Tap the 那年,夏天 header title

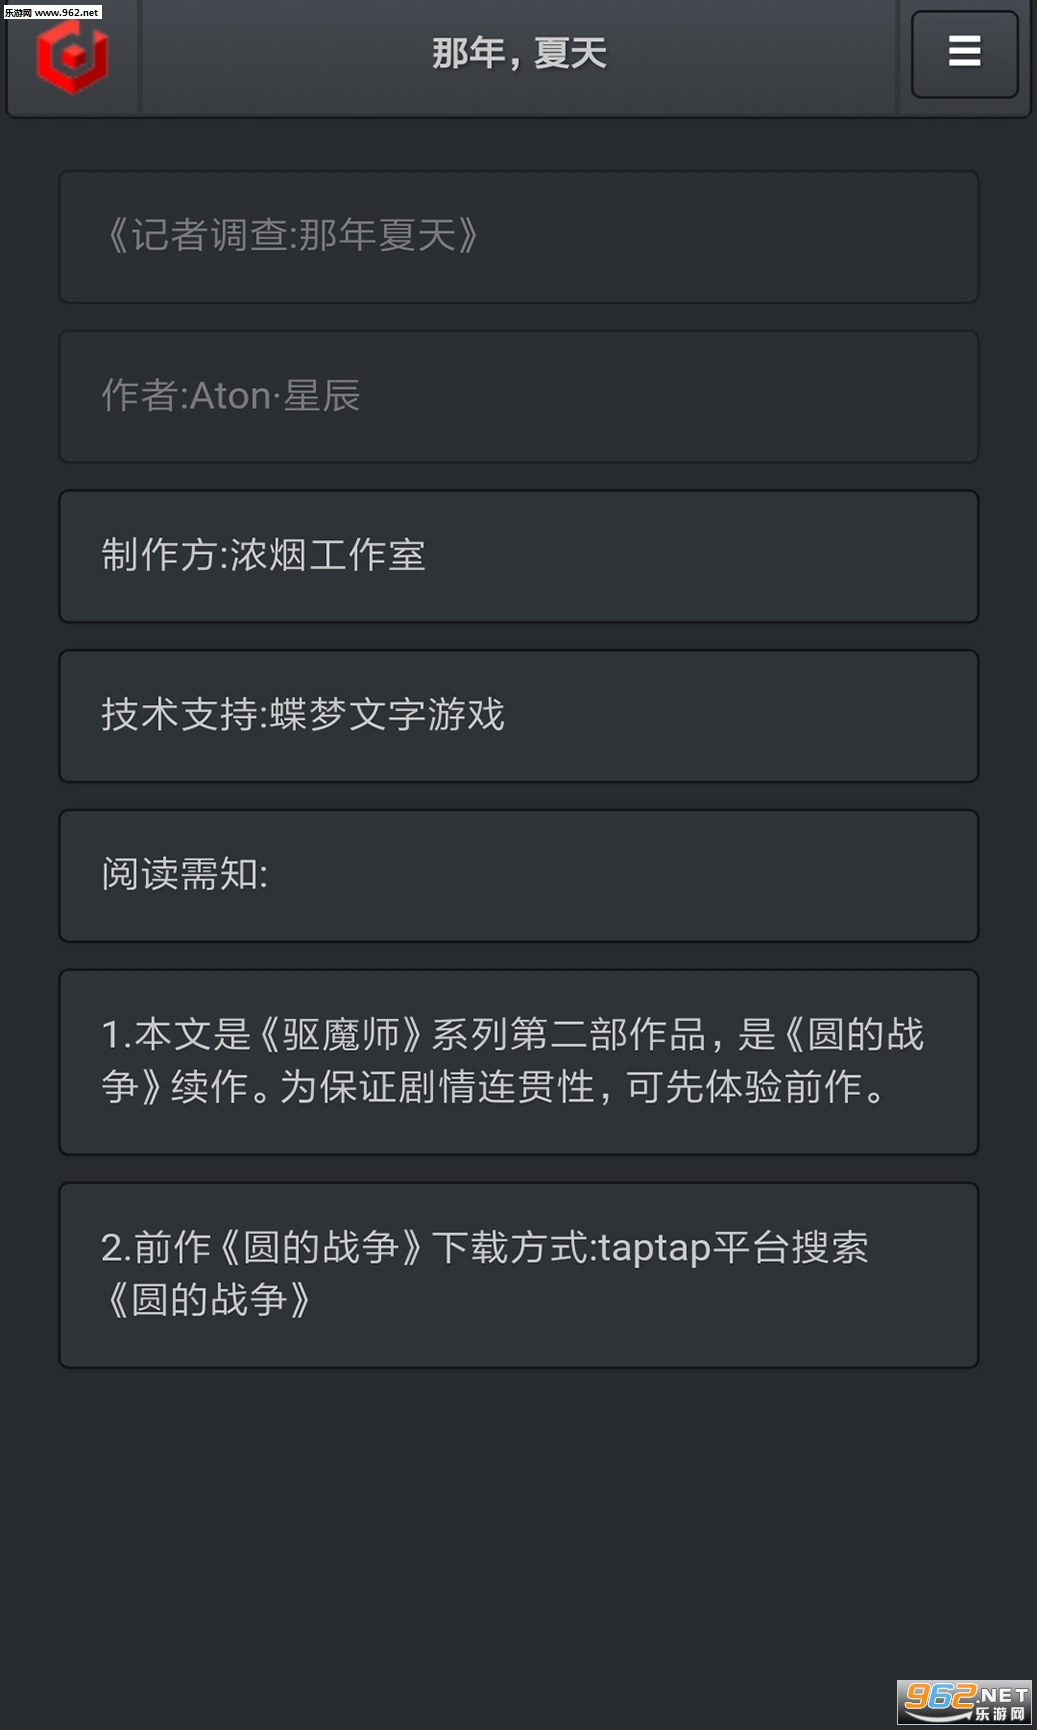click(519, 54)
